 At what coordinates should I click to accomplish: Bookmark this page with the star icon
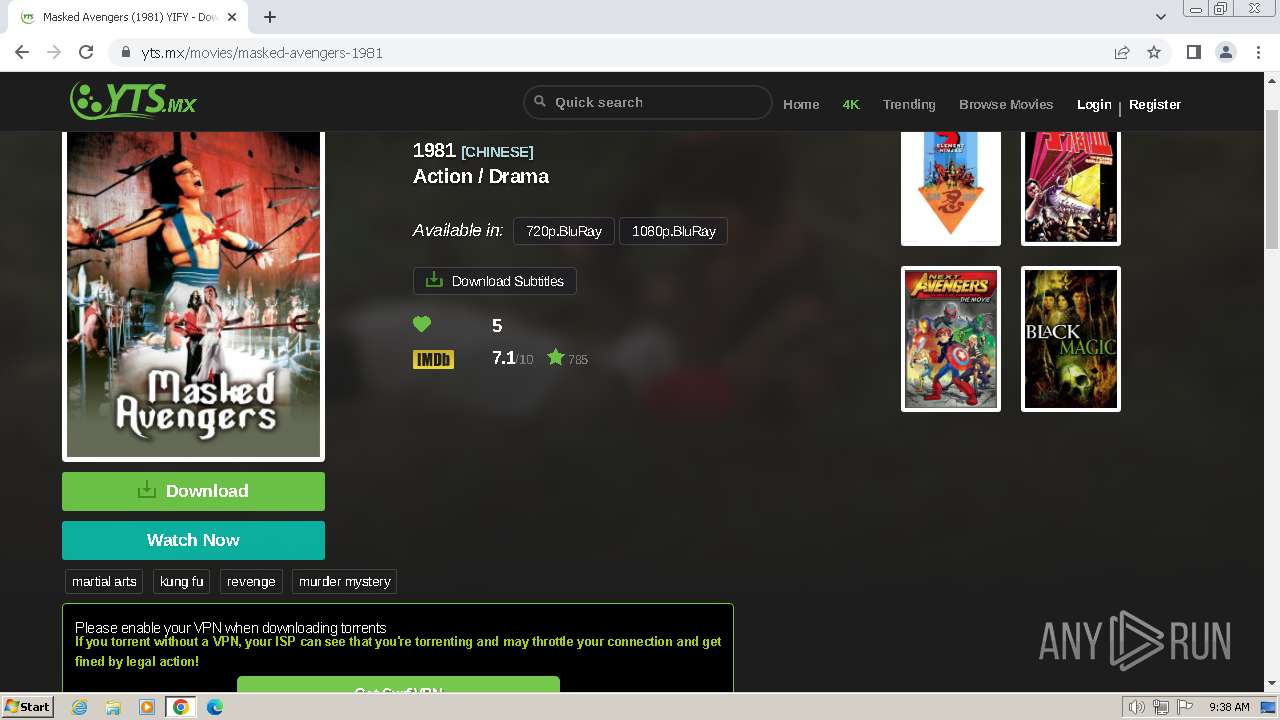1154,52
